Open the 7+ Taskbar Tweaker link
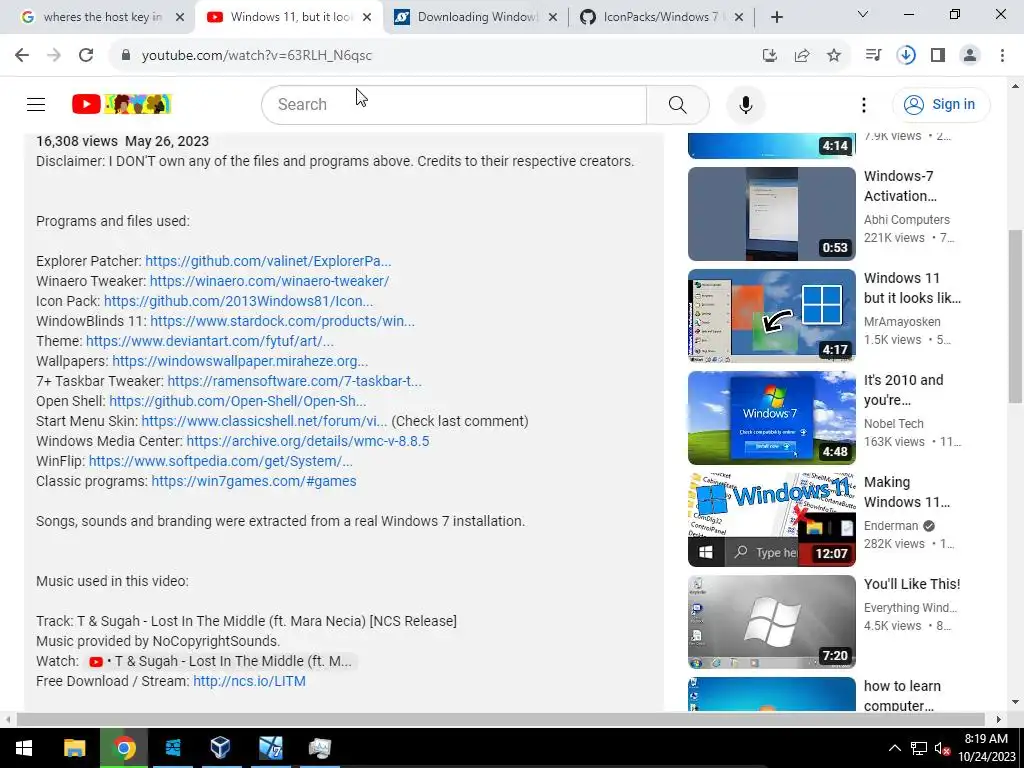This screenshot has height=768, width=1024. [295, 381]
